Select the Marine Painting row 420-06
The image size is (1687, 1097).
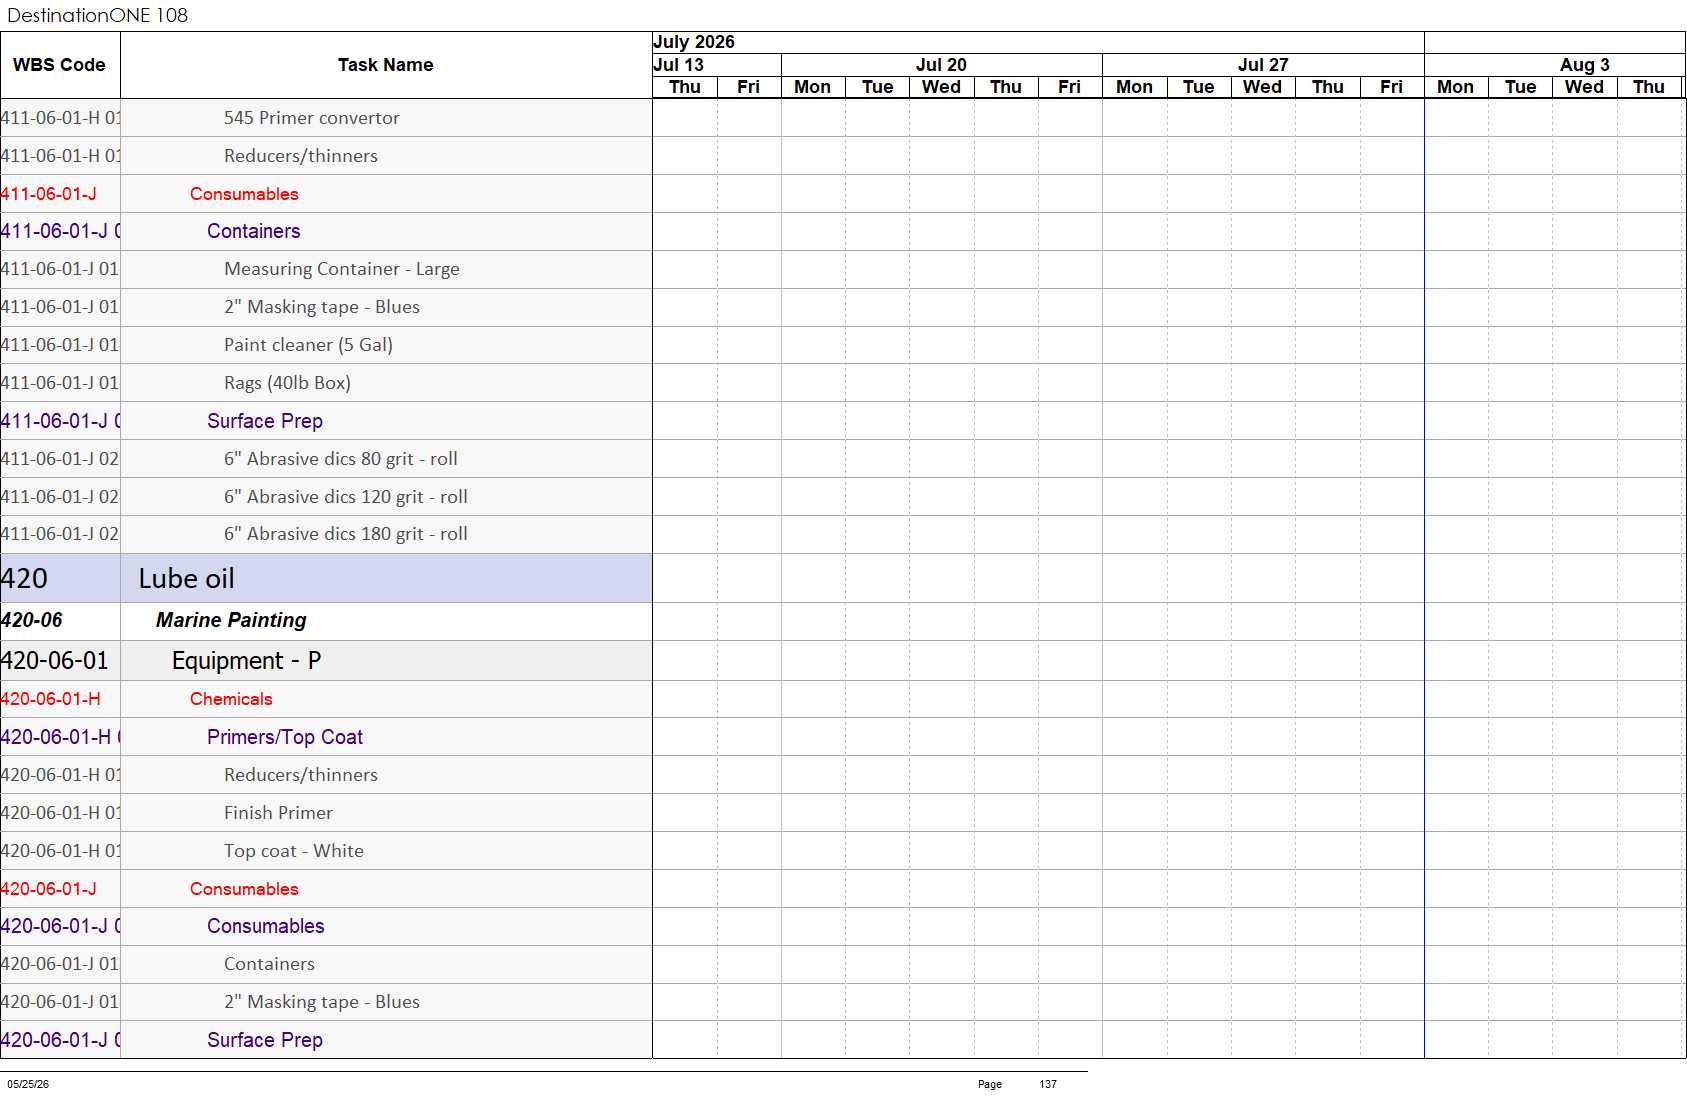pos(326,621)
